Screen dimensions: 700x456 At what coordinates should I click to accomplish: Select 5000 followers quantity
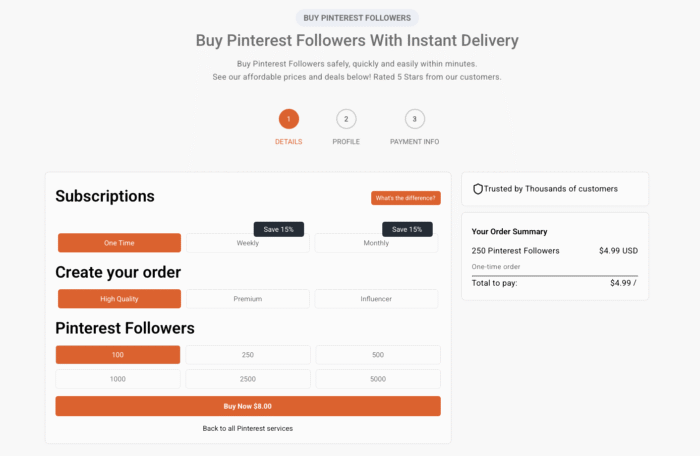coord(378,379)
